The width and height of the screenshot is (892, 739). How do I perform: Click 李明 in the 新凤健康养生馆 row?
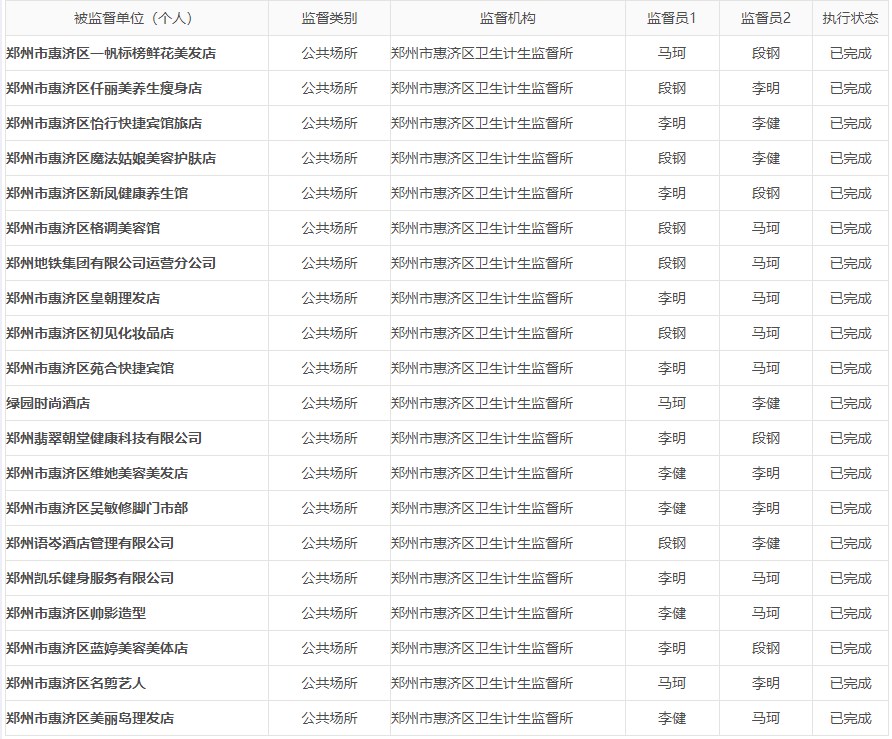(x=672, y=193)
